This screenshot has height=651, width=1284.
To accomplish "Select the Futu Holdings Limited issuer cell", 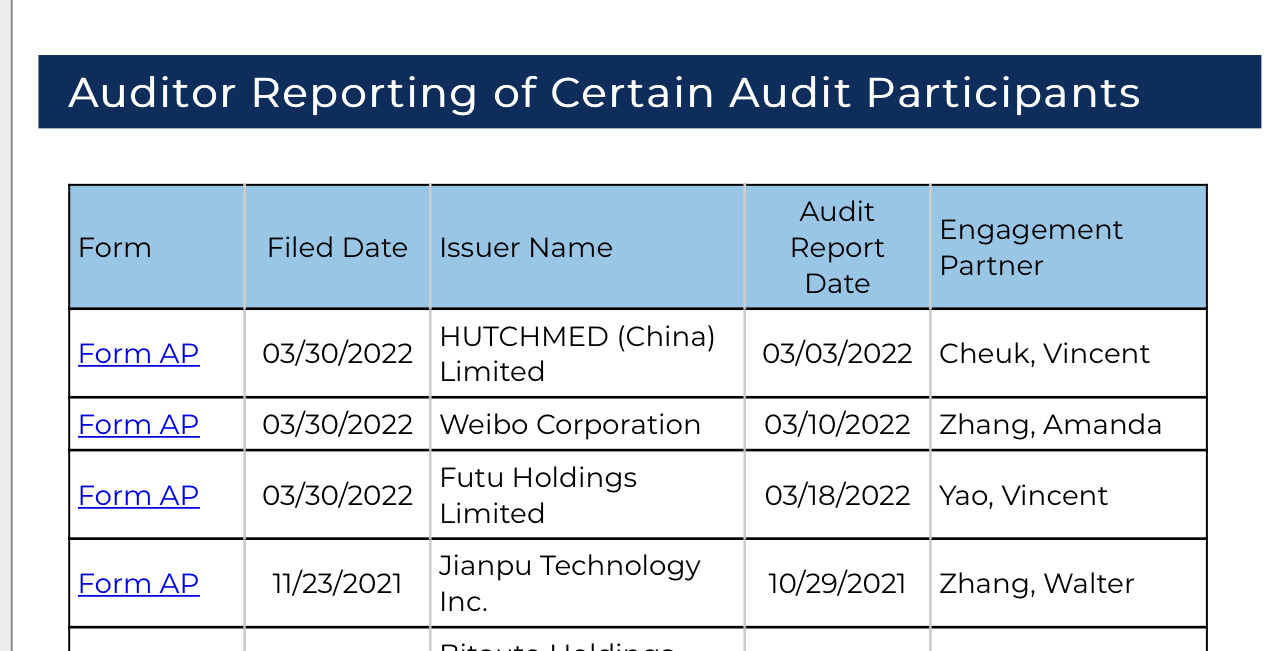I will tap(538, 496).
